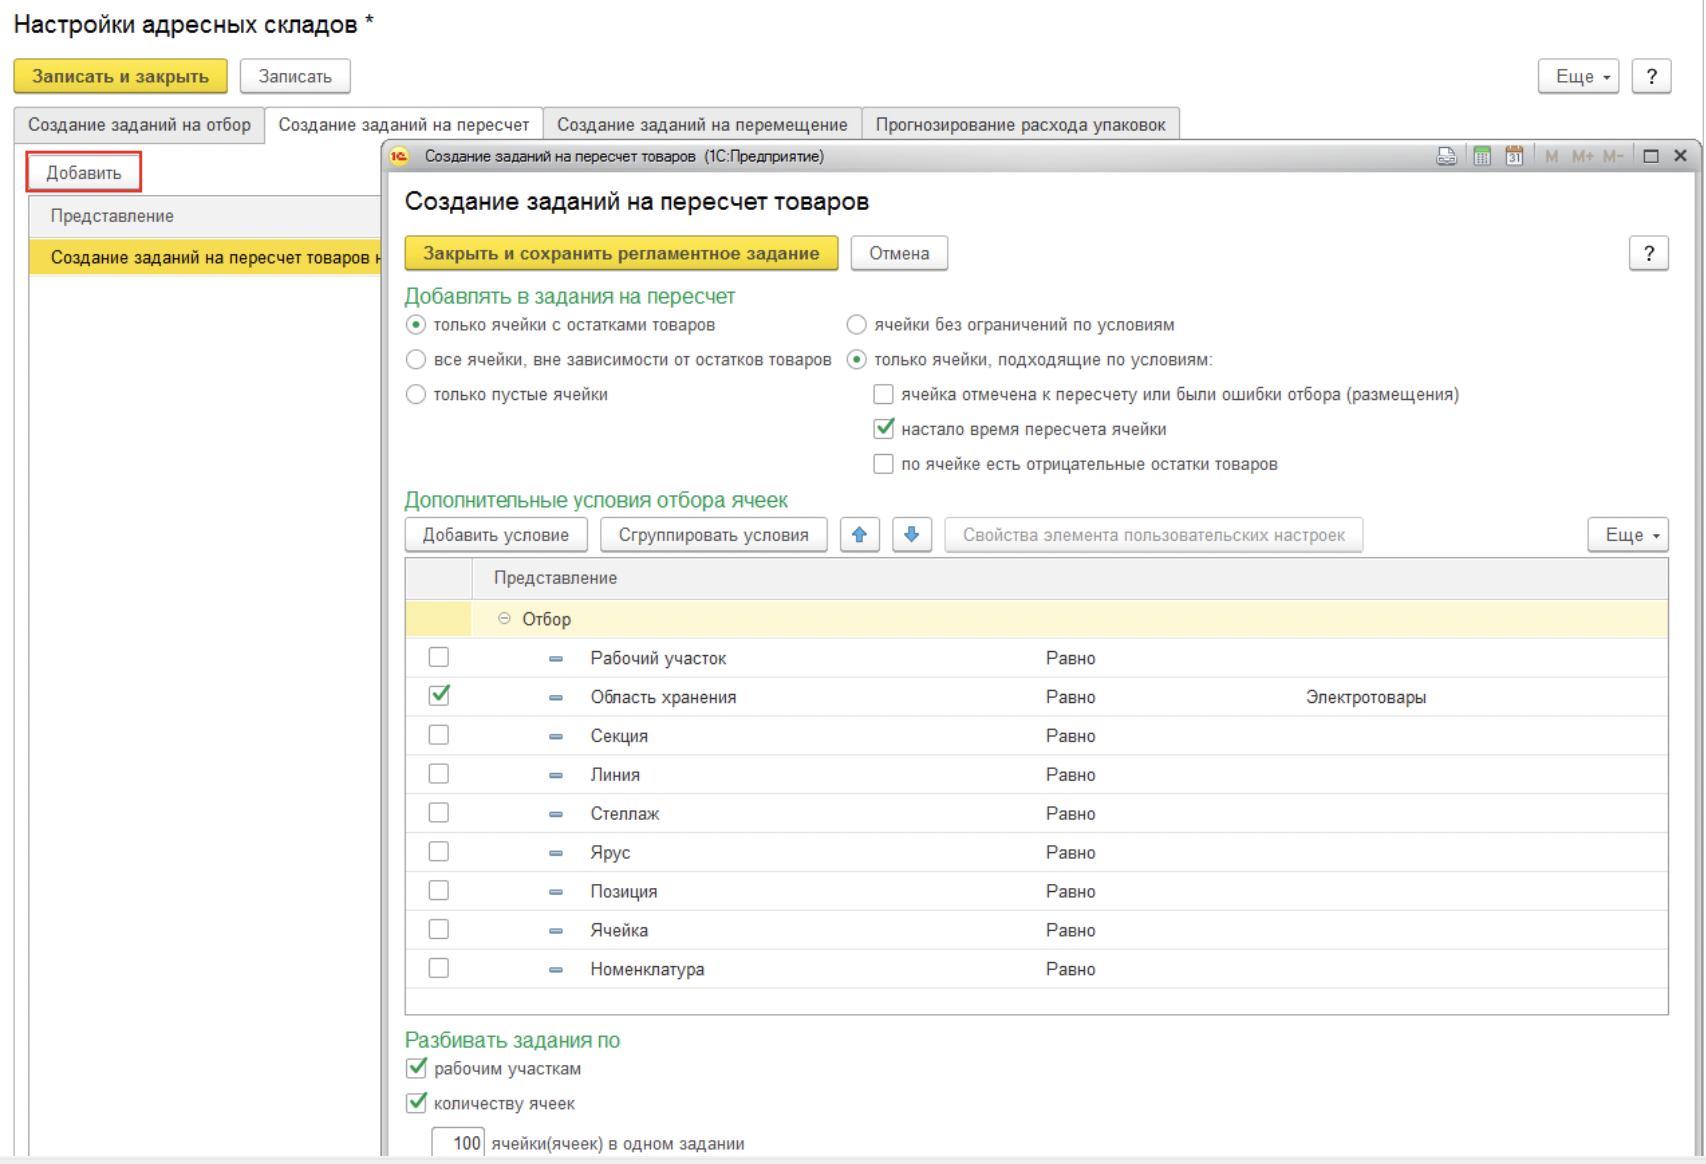Click the M+ memory add icon
This screenshot has height=1164, width=1706.
tap(1582, 156)
